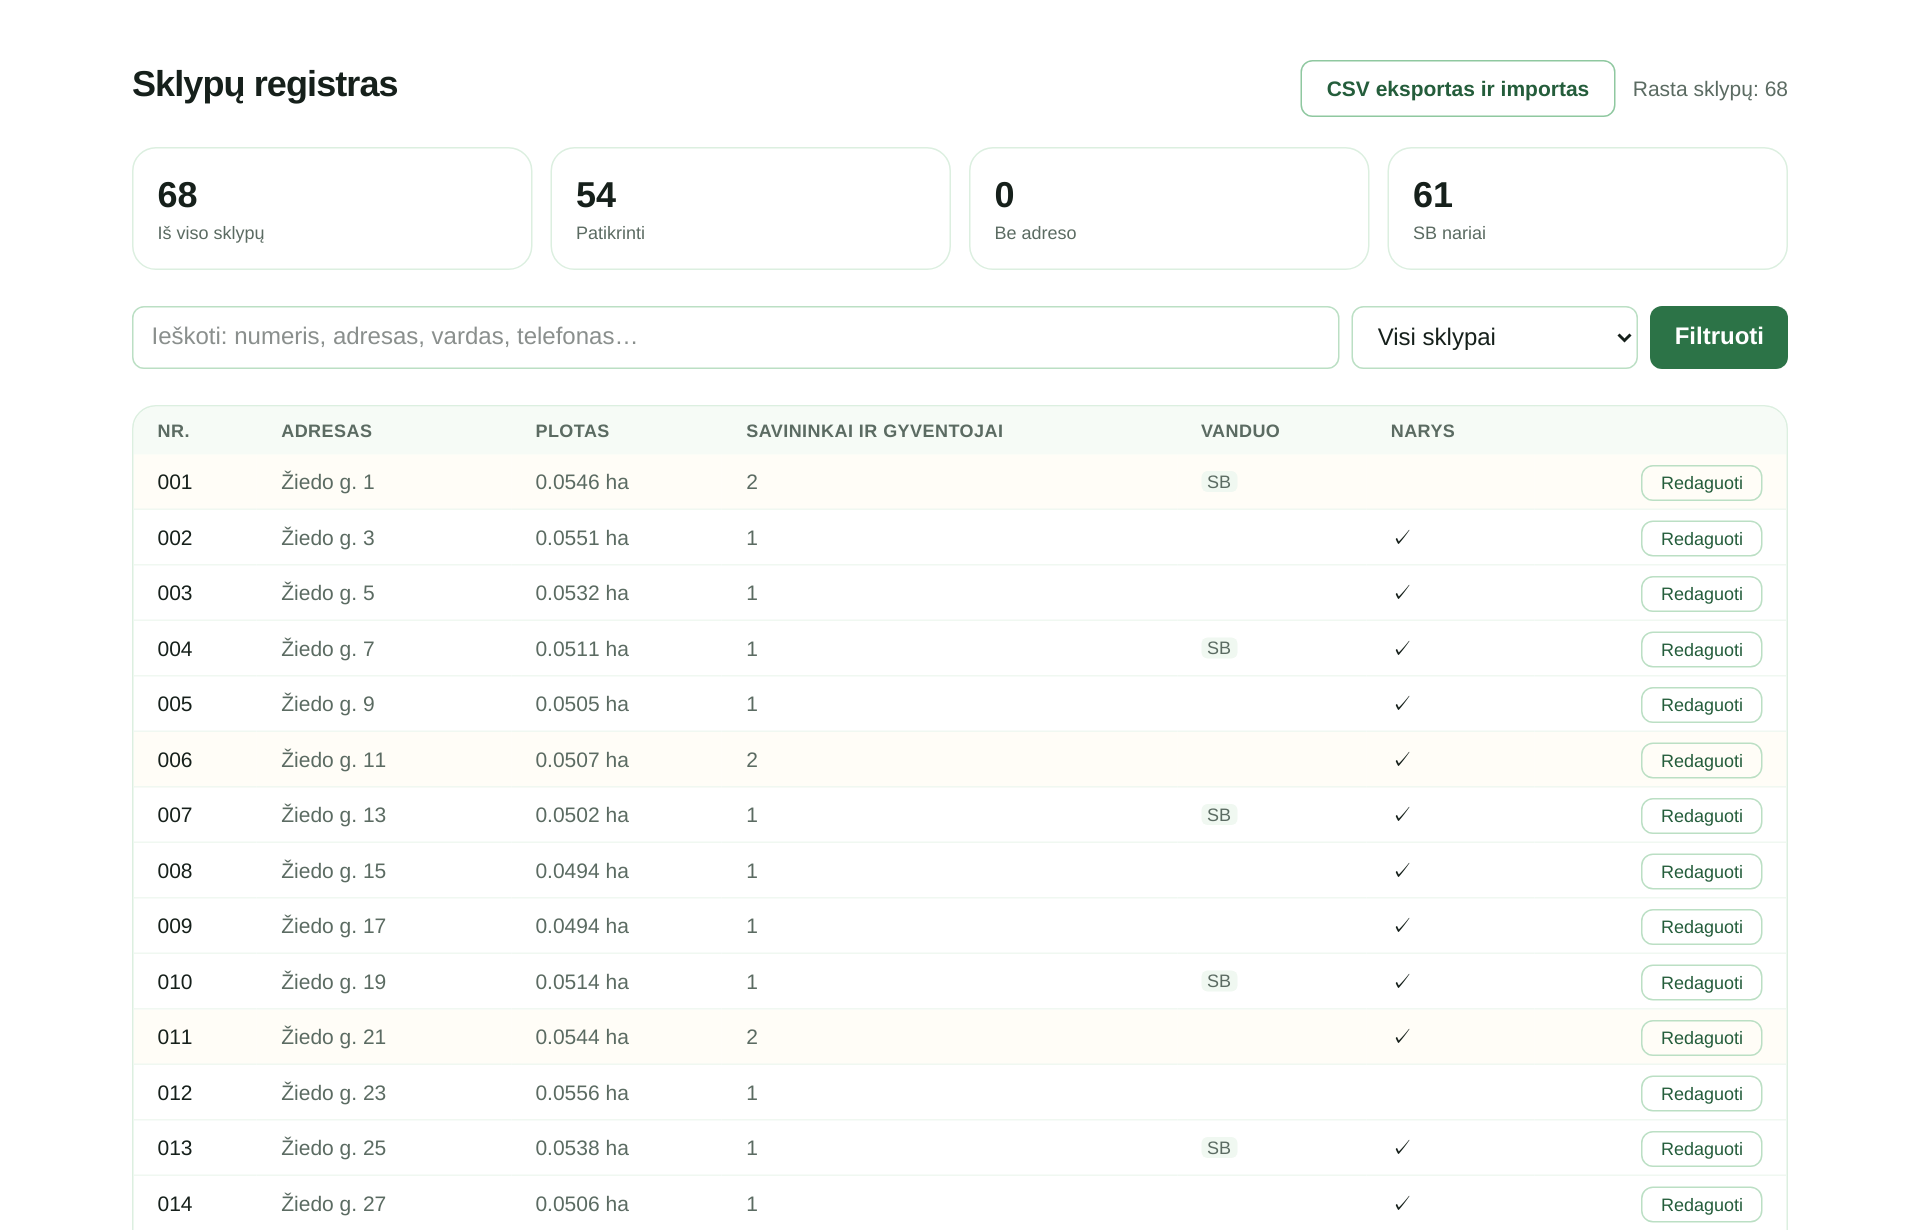1920x1230 pixels.
Task: Click the Rasta sklypų: 68 text
Action: (1710, 89)
